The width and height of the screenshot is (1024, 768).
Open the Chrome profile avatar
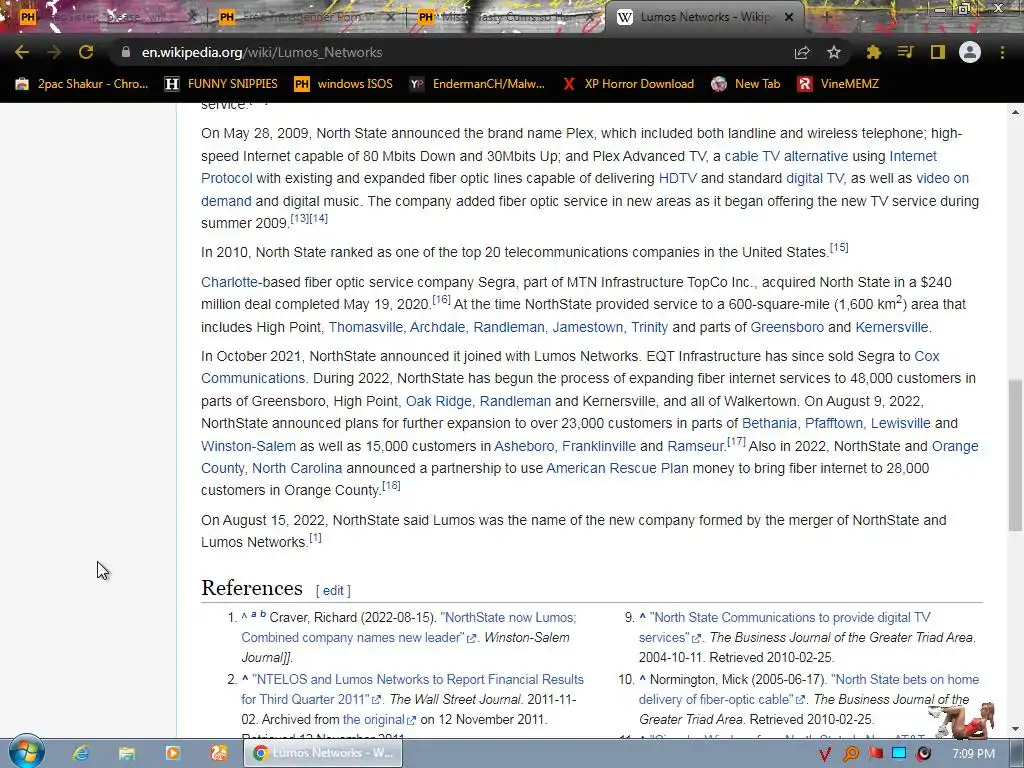pos(970,52)
